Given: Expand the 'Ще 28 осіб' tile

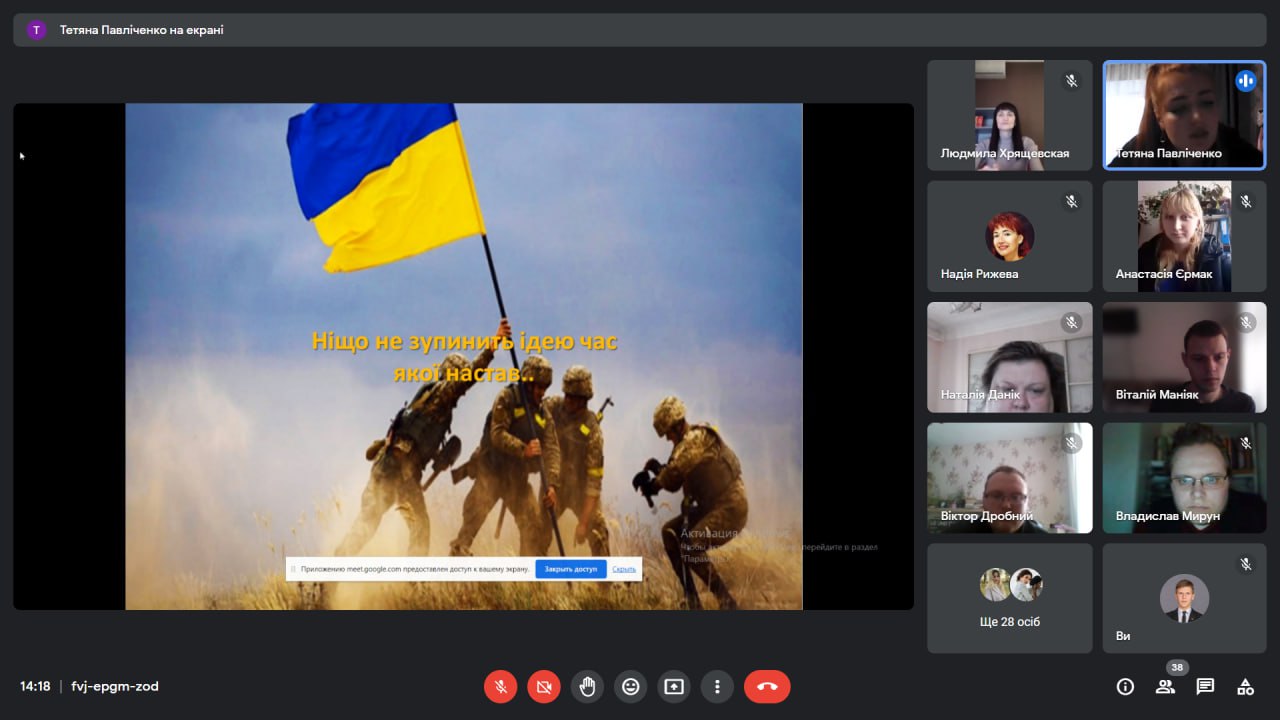Looking at the screenshot, I should 1009,598.
